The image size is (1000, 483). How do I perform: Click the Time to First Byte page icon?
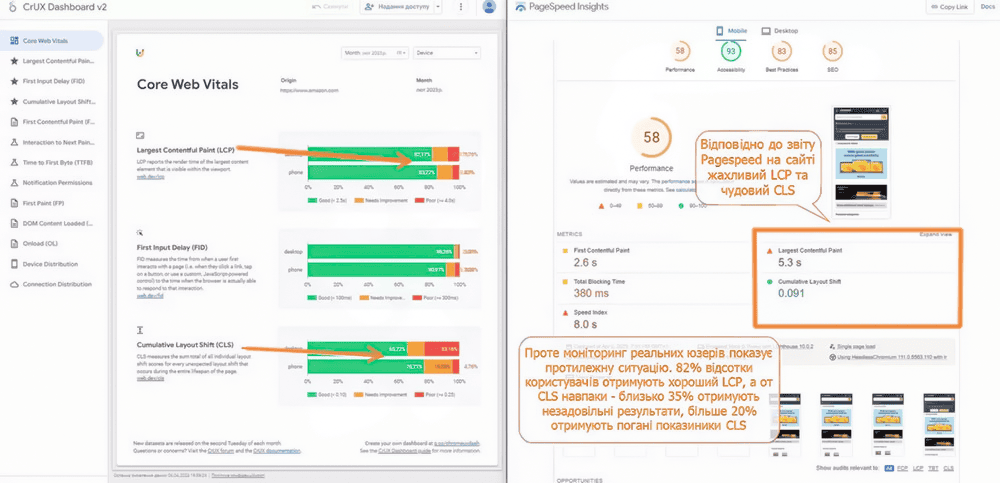click(x=14, y=163)
